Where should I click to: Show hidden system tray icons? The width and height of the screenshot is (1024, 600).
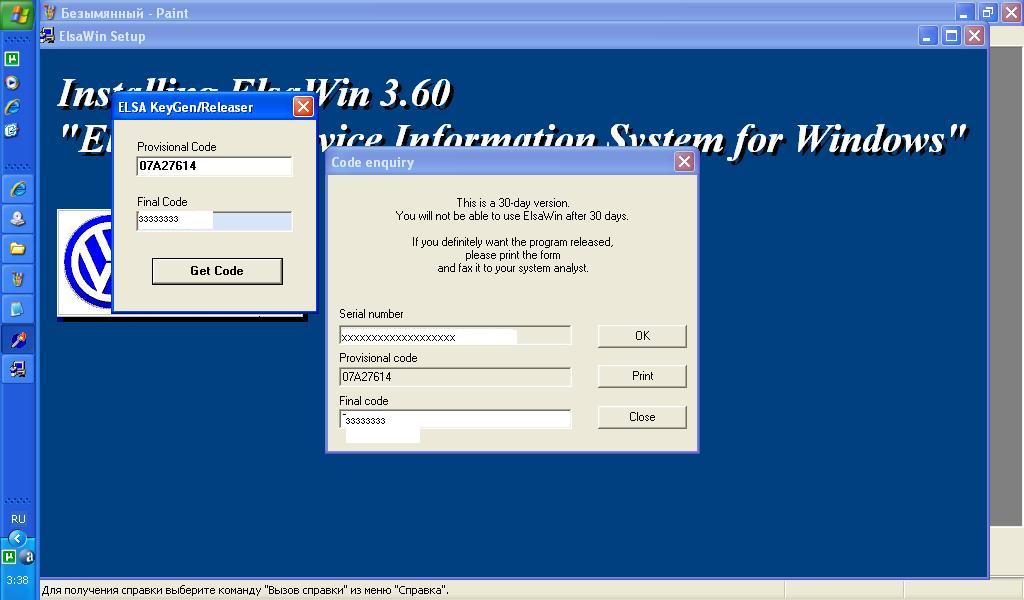(x=17, y=538)
